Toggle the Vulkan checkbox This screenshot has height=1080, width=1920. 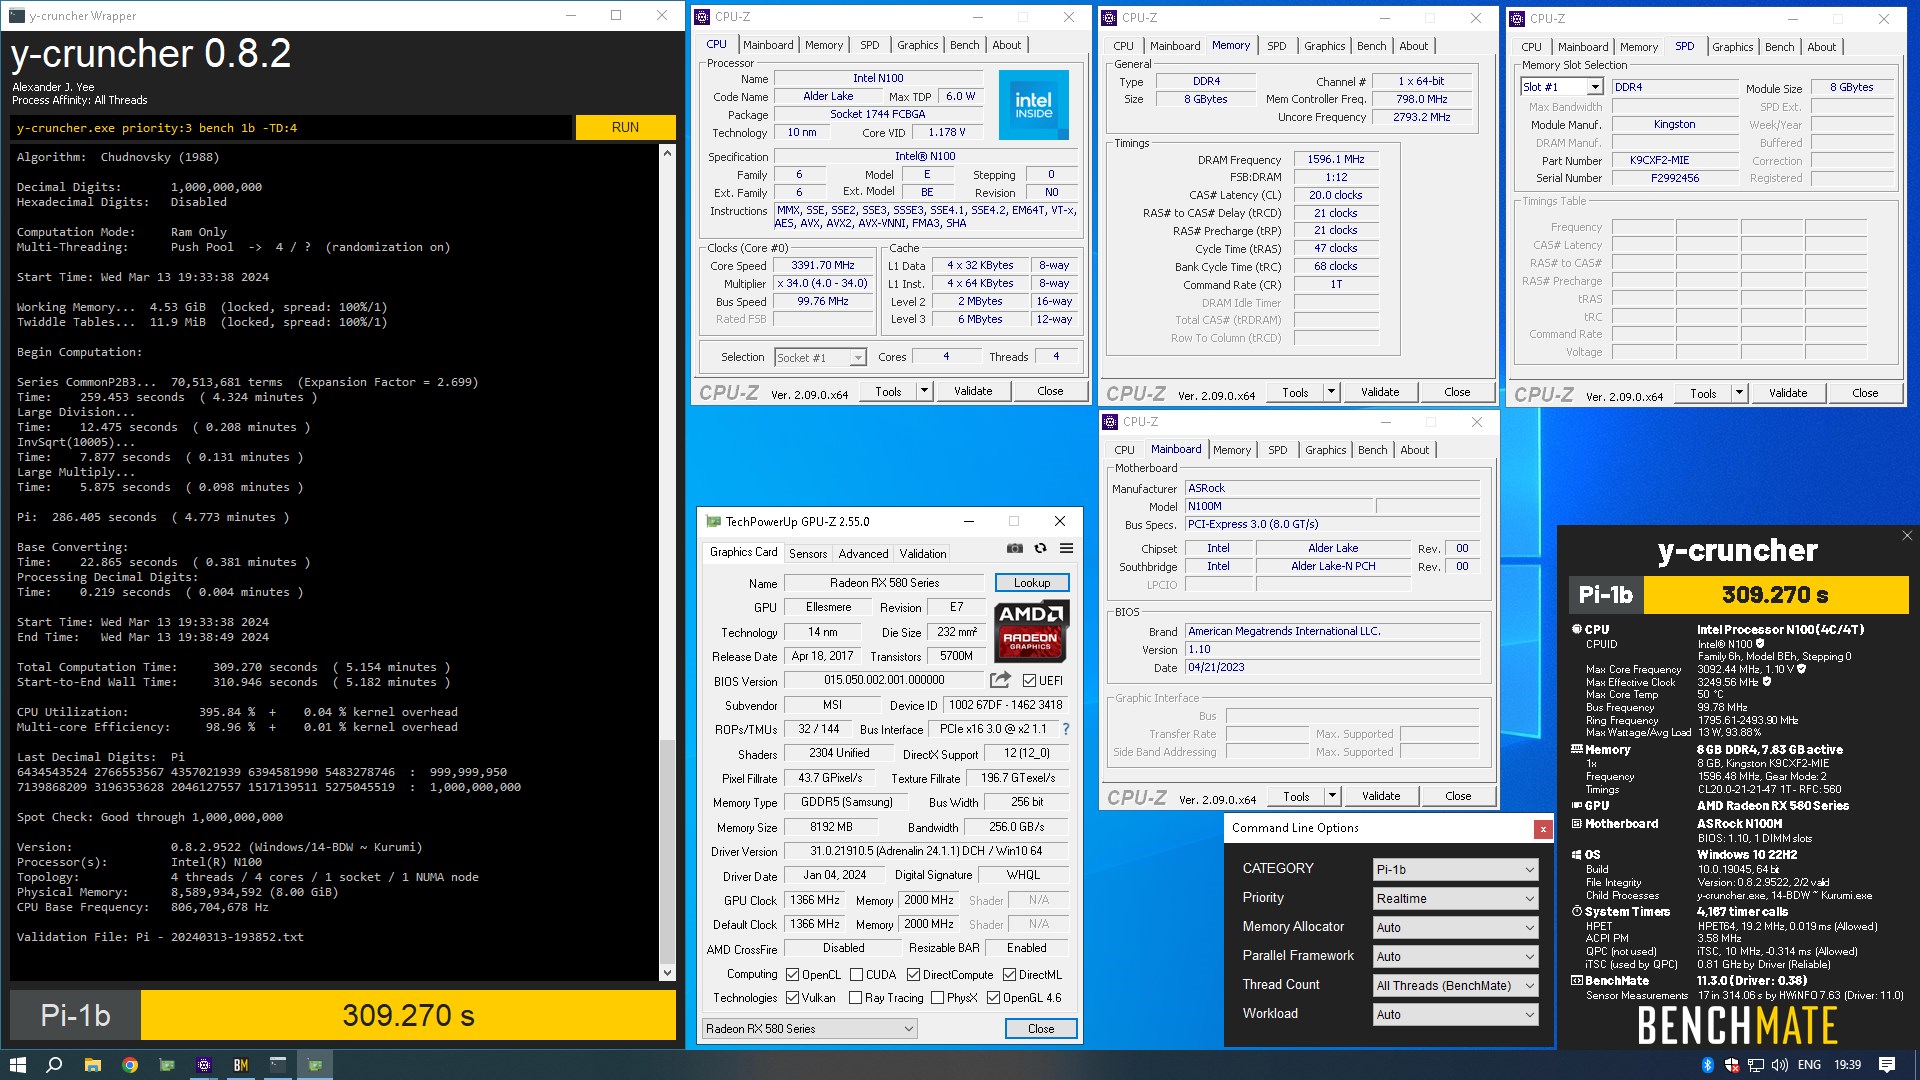coord(792,998)
